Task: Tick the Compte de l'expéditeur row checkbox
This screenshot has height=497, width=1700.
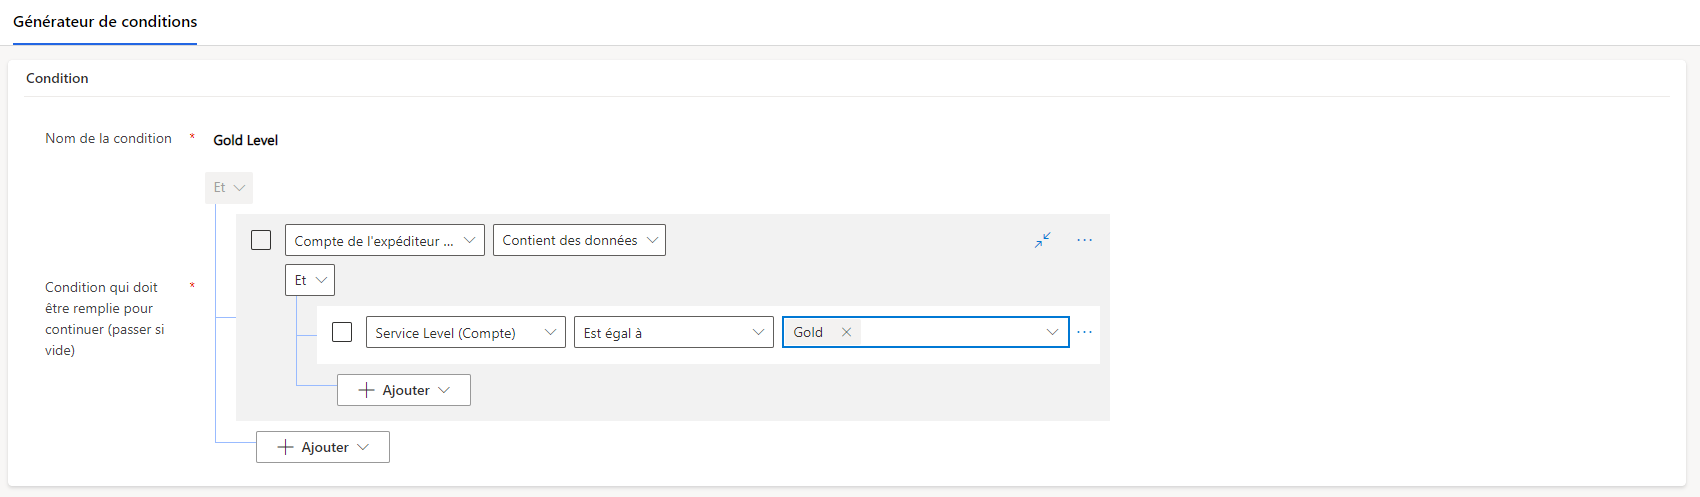Action: tap(261, 240)
